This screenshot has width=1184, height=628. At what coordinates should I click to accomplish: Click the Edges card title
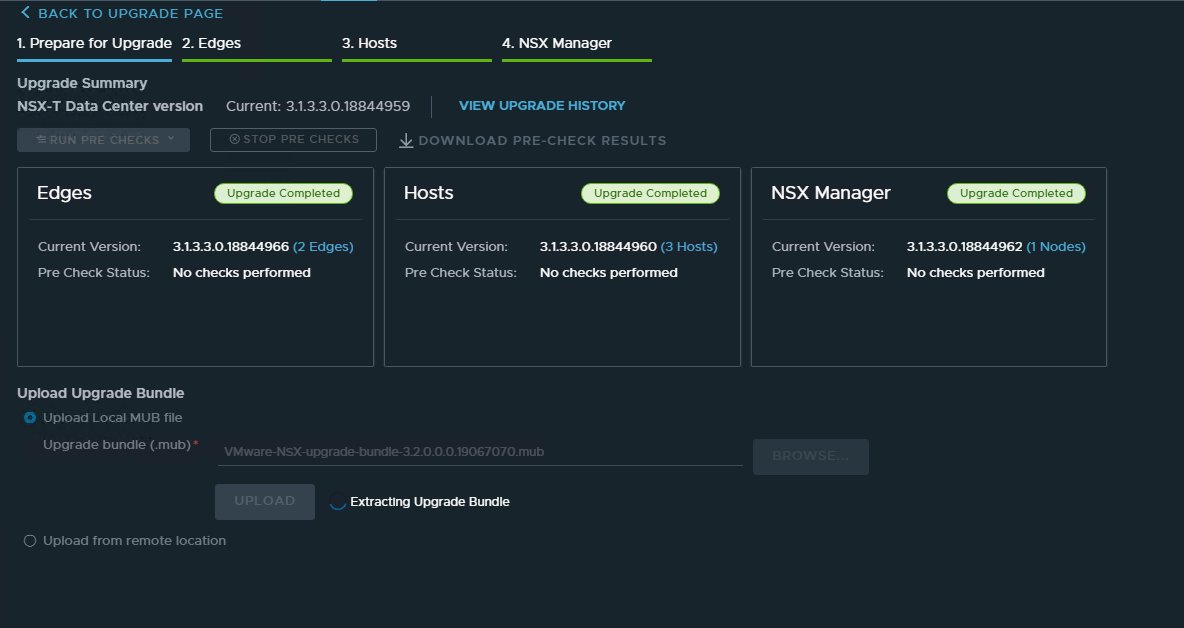click(64, 193)
